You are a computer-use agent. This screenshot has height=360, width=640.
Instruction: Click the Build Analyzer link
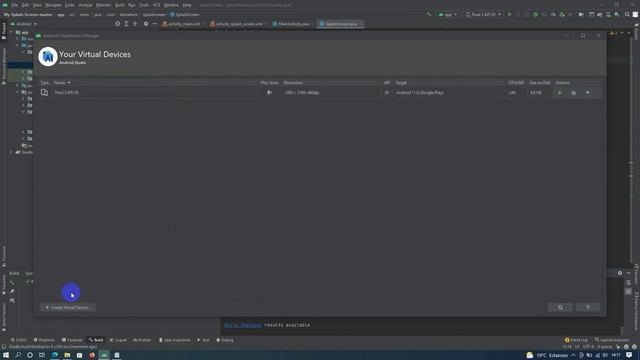[x=243, y=325]
